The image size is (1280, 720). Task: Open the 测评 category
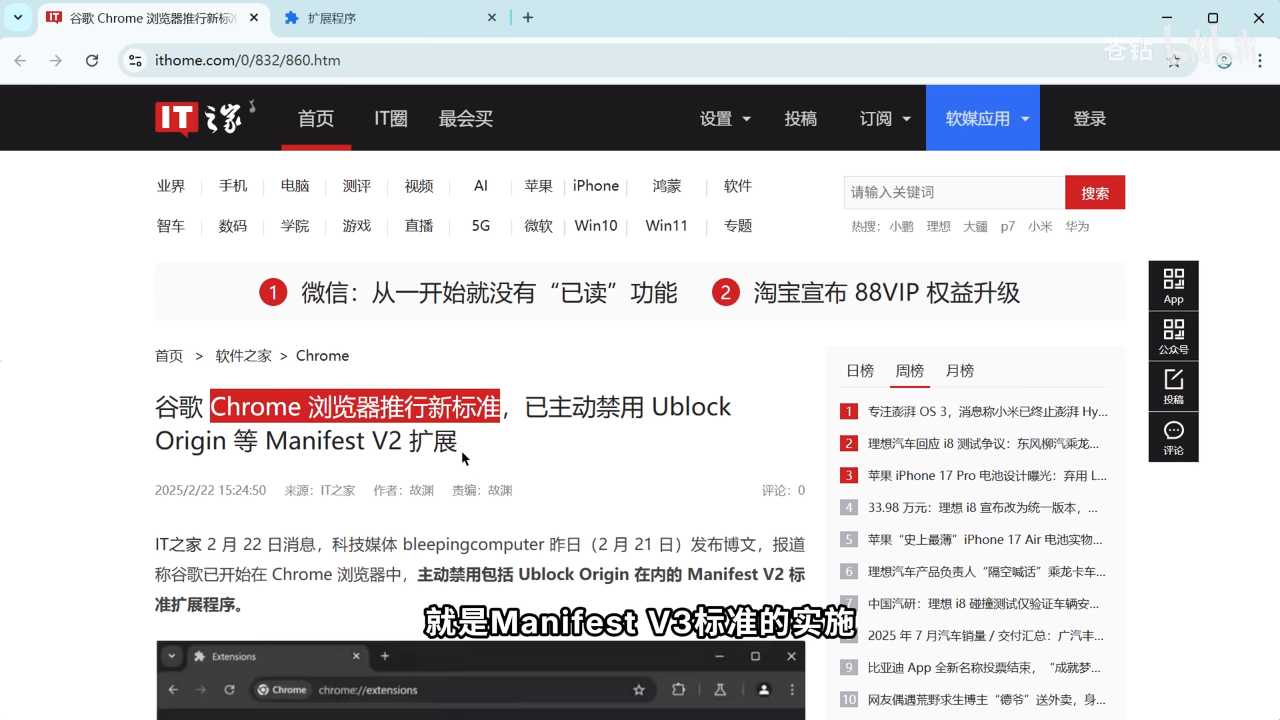[x=357, y=186]
